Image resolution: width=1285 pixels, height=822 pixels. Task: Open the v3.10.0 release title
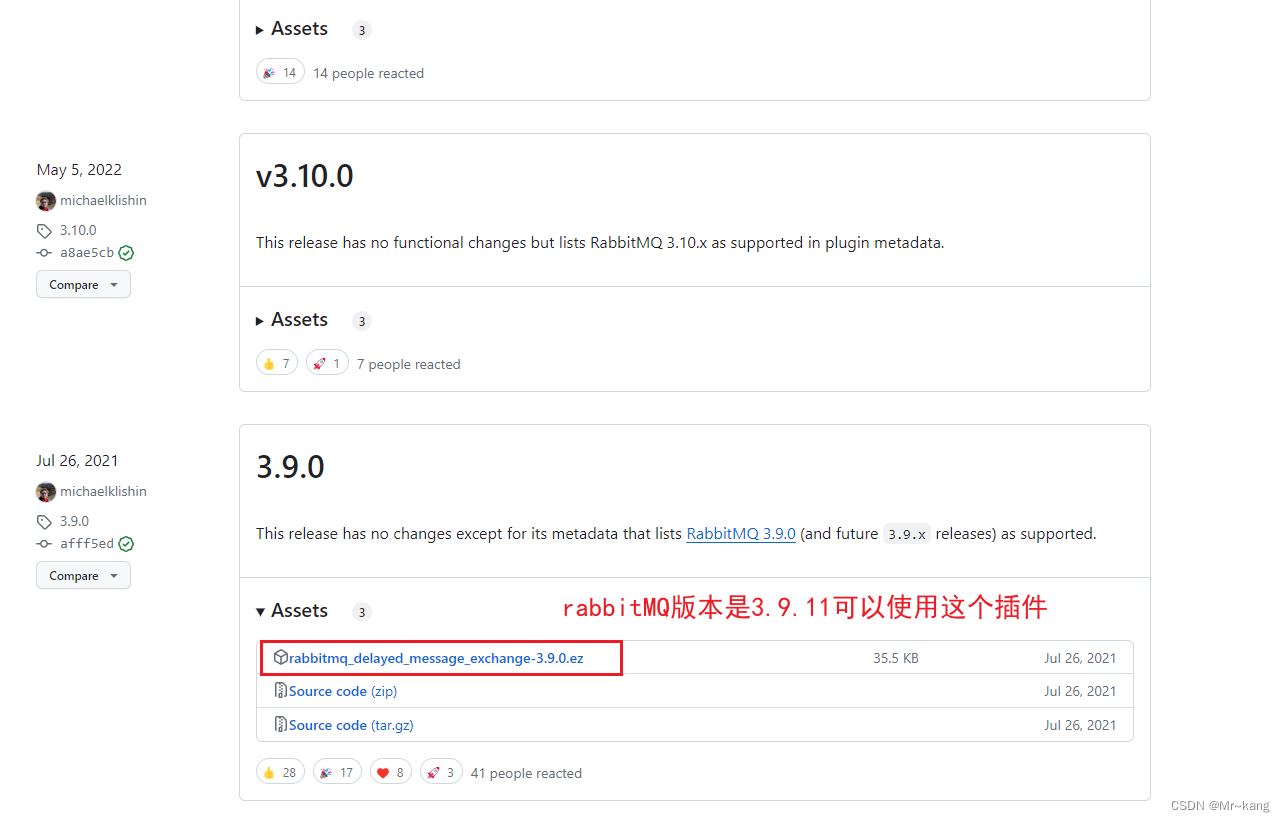click(304, 177)
